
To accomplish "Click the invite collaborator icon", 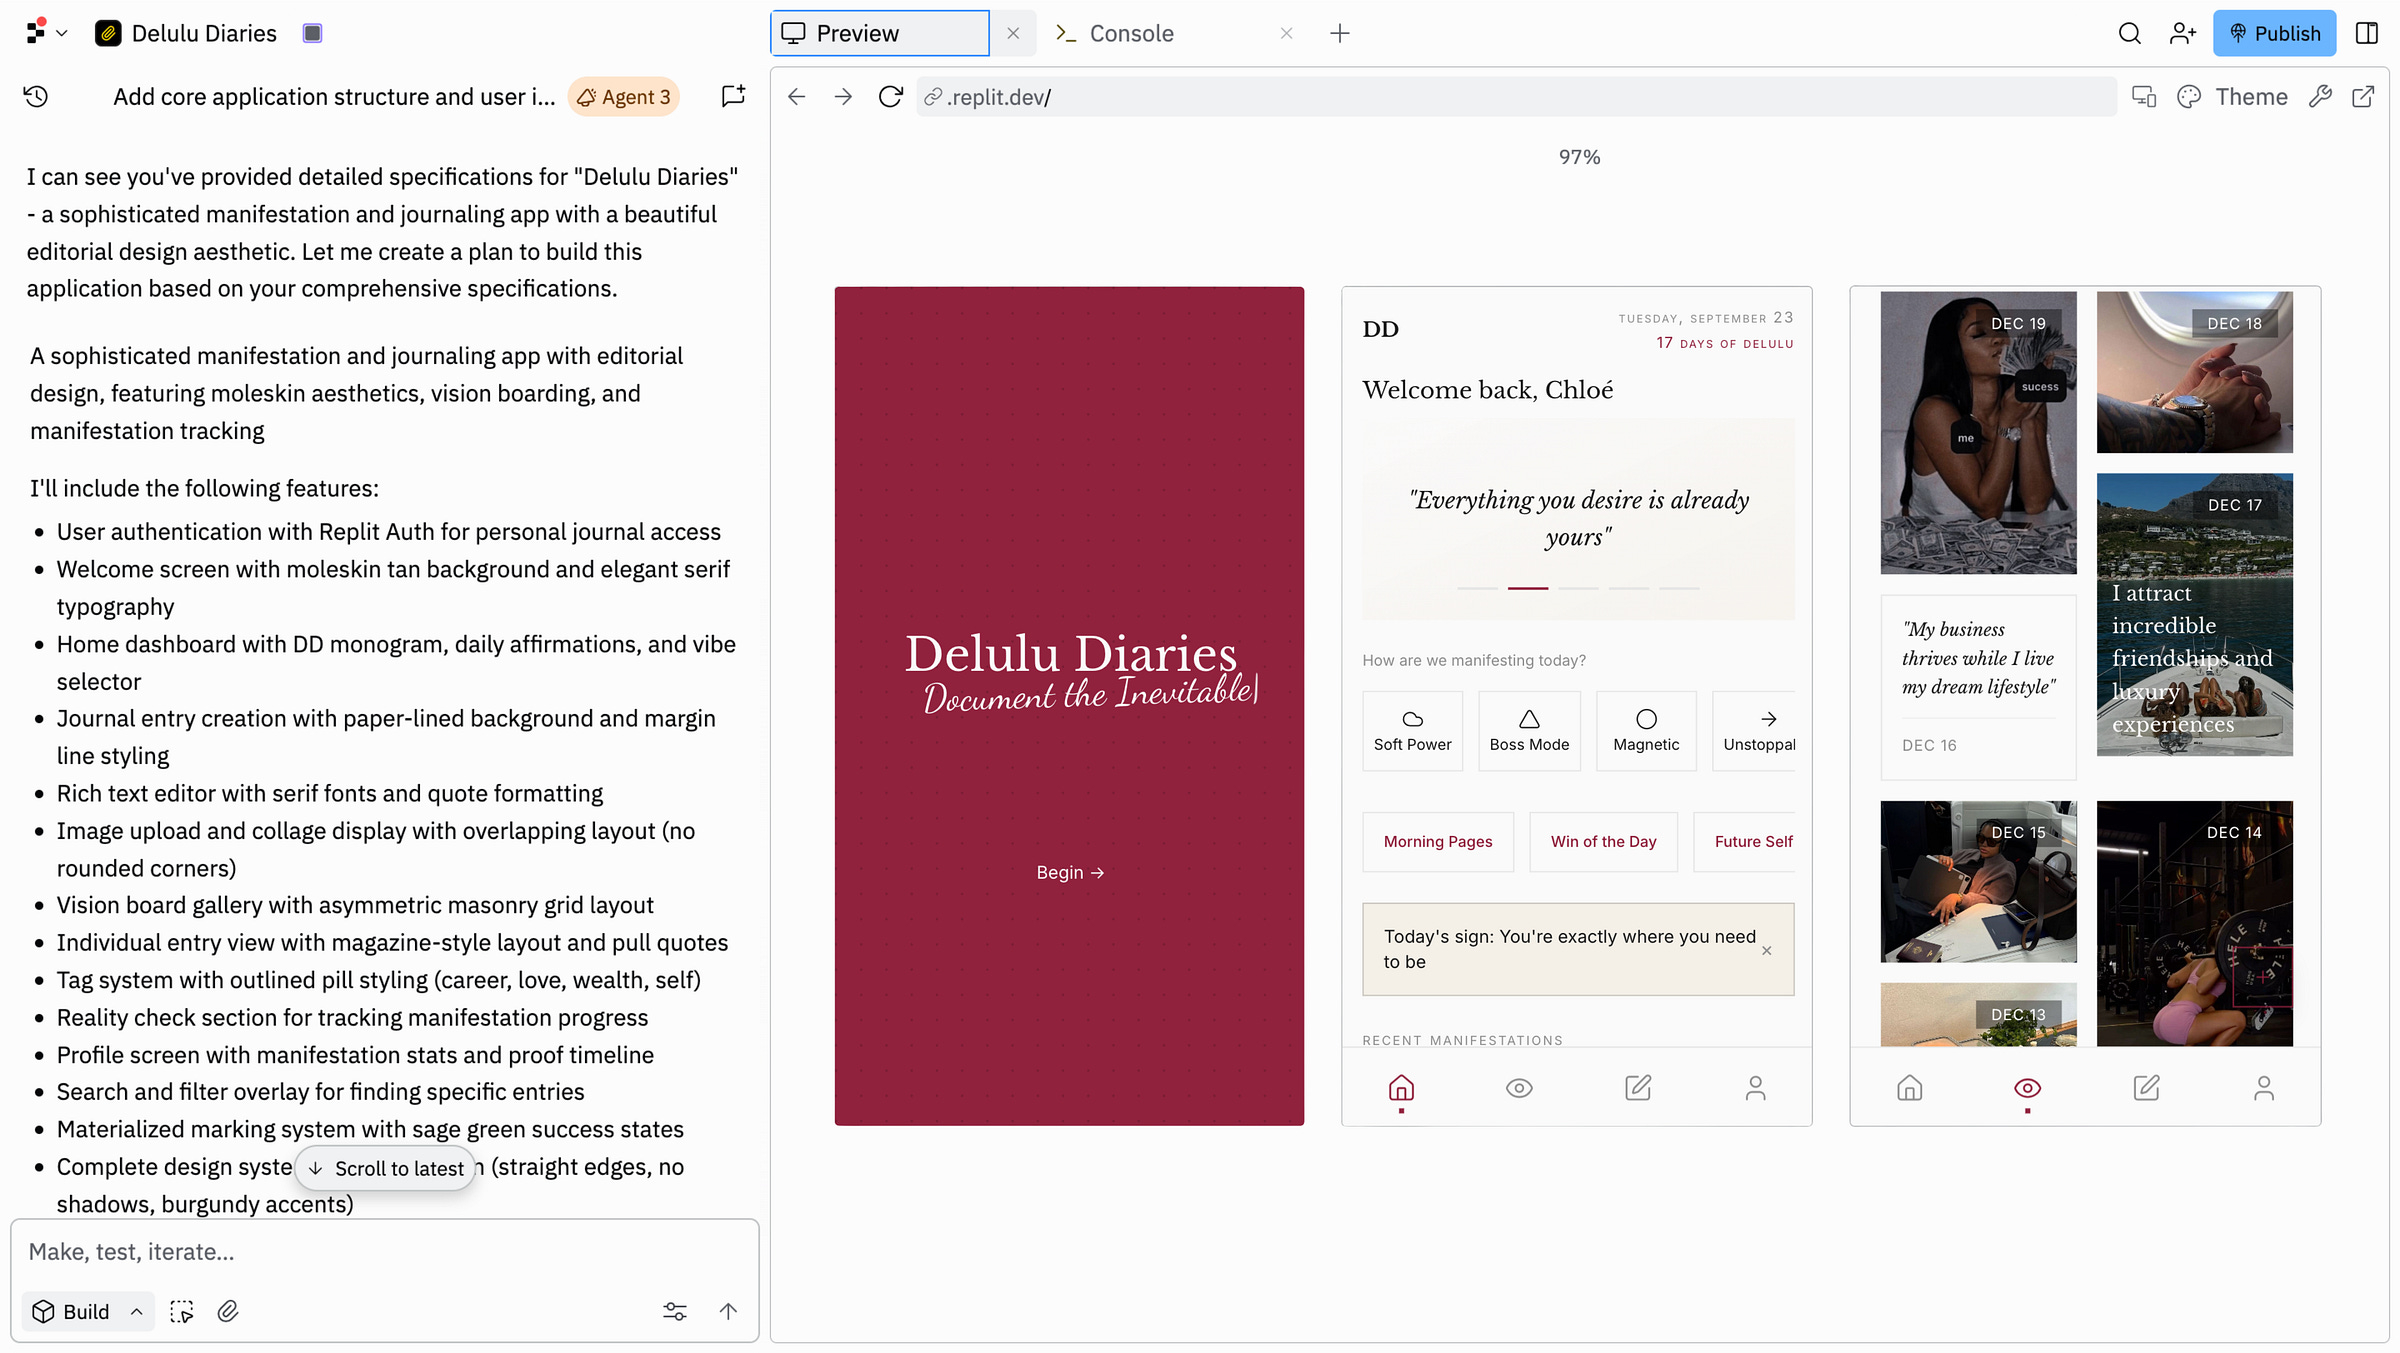I will pyautogui.click(x=2182, y=33).
